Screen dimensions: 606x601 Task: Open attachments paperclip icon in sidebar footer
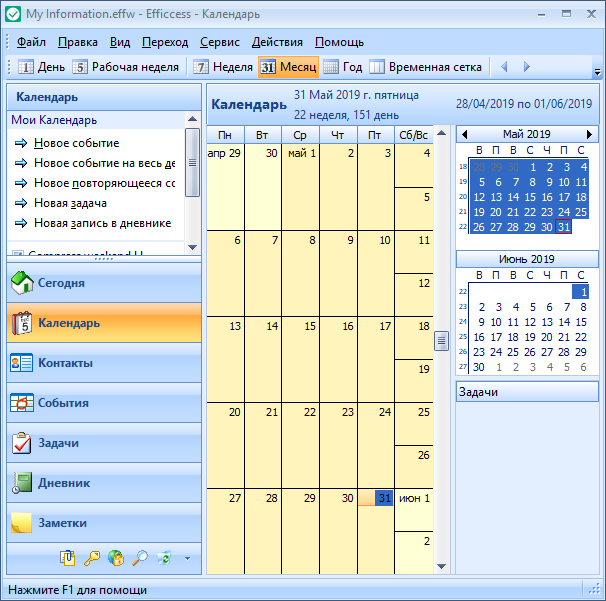tap(68, 558)
